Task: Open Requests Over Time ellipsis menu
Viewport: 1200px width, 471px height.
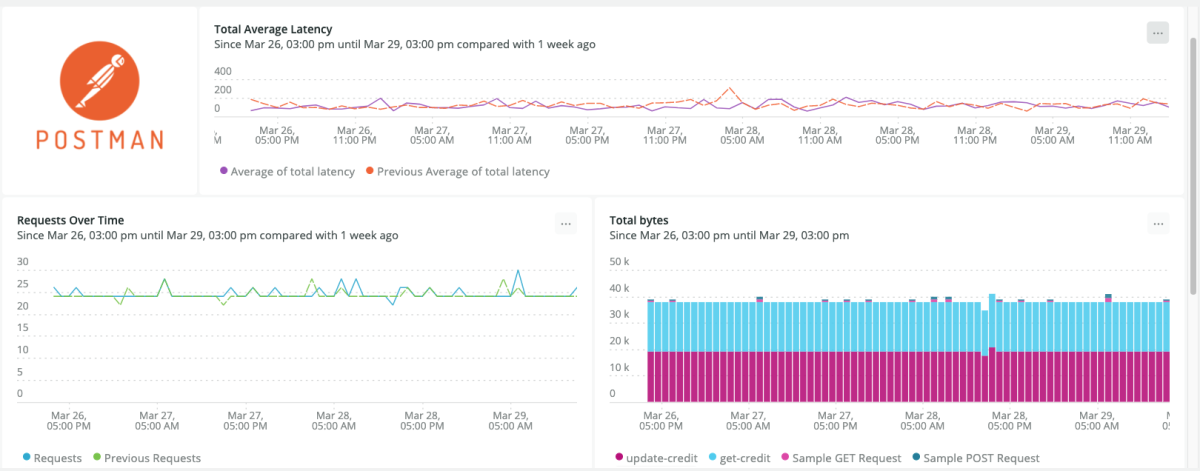Action: (566, 224)
